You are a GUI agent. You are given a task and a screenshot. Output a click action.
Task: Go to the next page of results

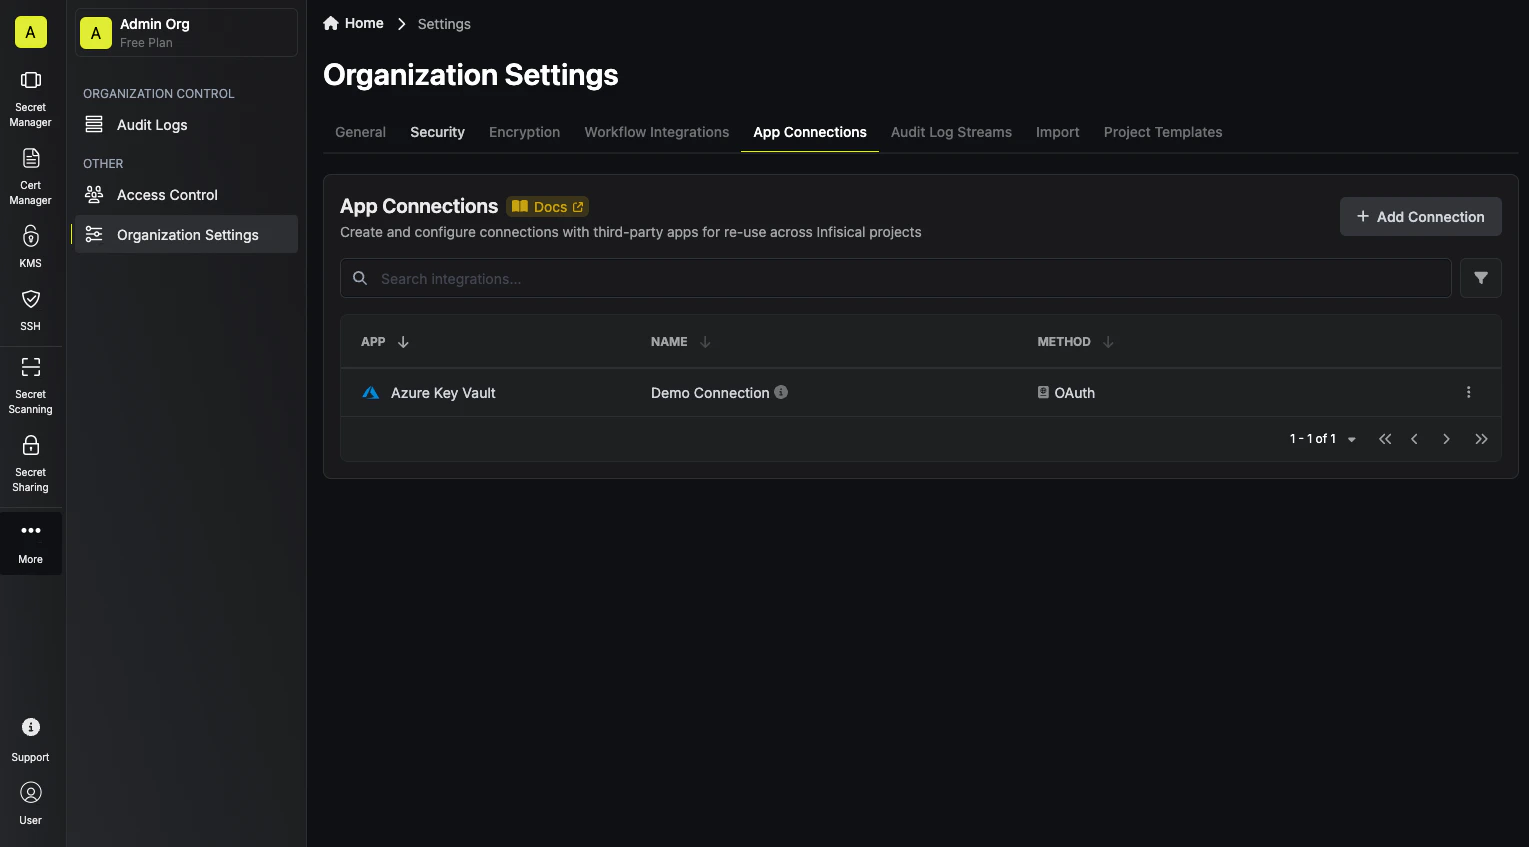tap(1446, 439)
